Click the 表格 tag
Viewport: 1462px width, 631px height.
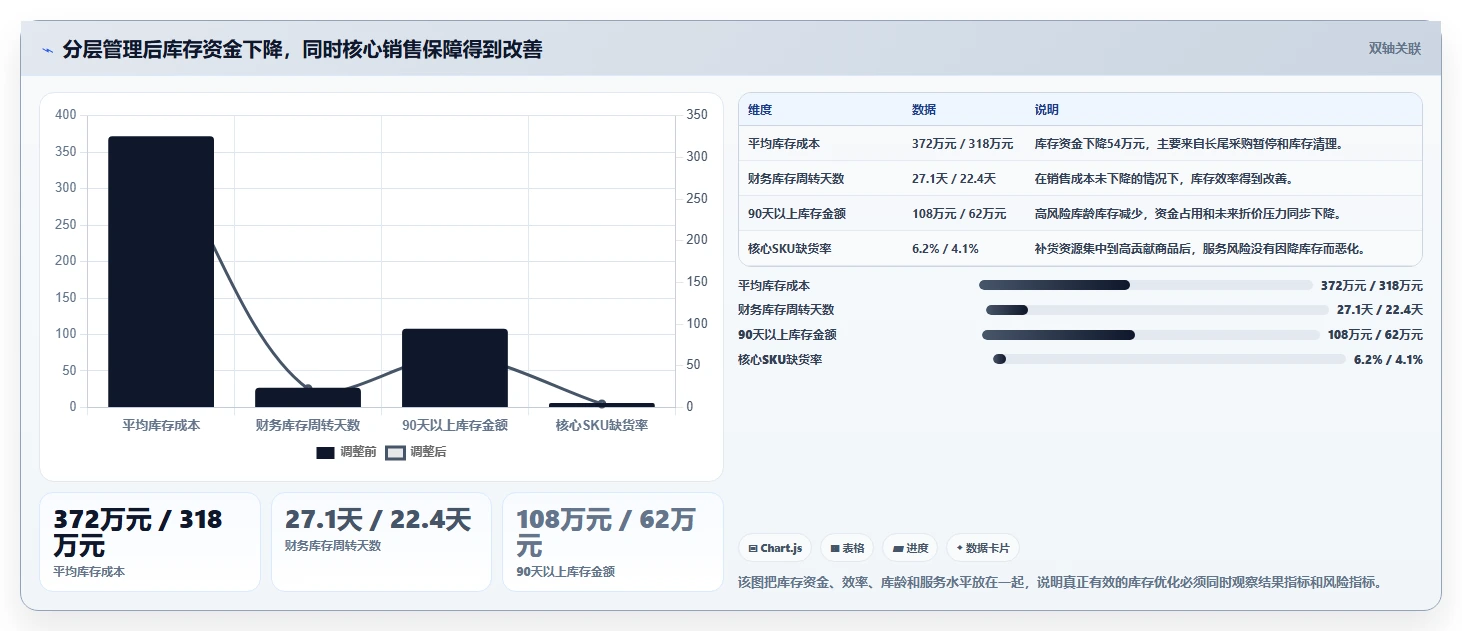(x=847, y=548)
